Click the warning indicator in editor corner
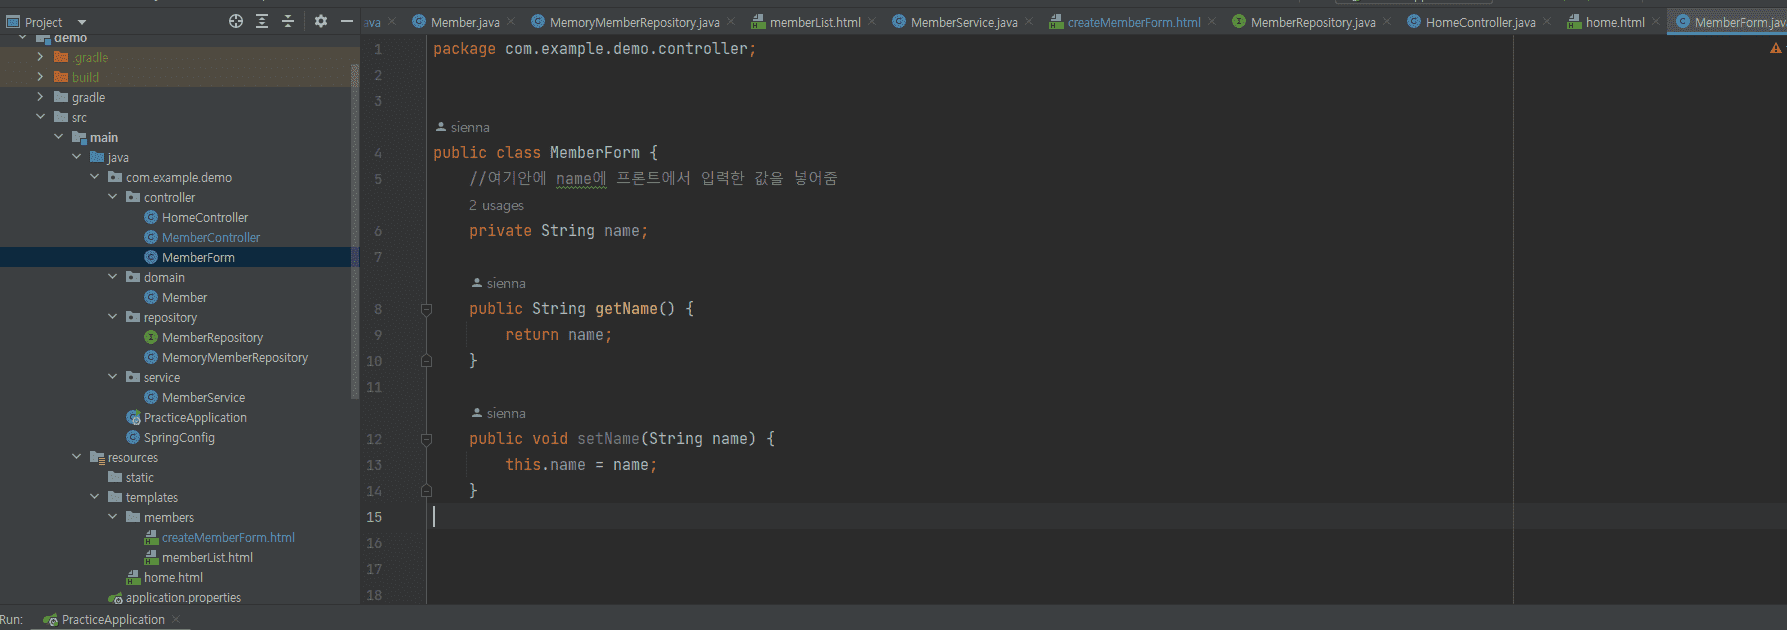 [1776, 48]
